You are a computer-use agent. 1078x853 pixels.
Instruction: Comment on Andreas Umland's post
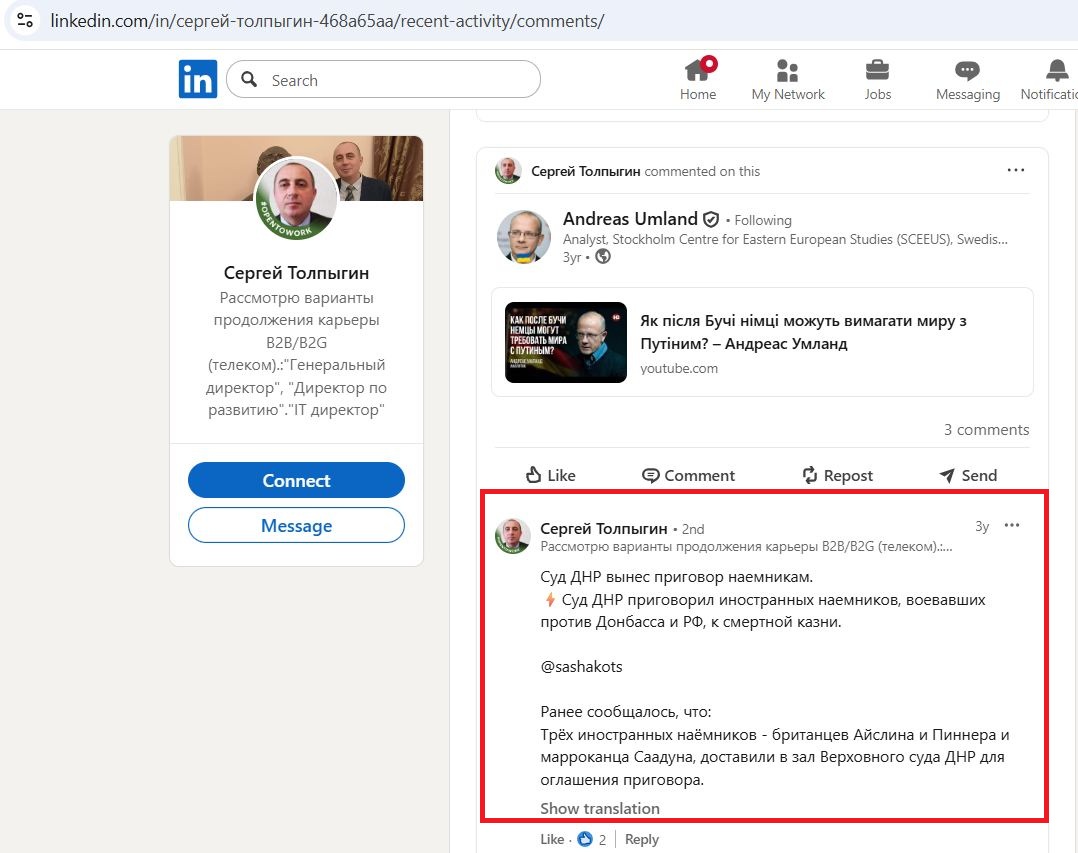pyautogui.click(x=688, y=475)
